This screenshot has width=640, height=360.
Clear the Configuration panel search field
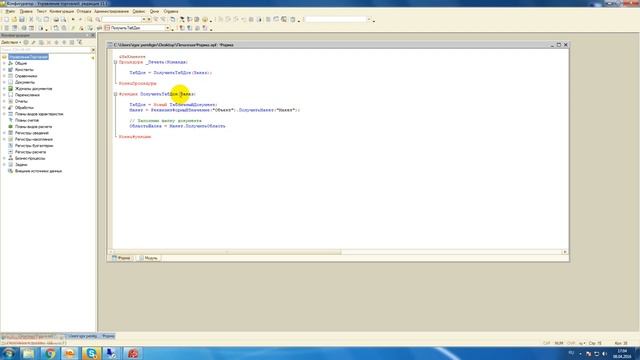[x=93, y=50]
